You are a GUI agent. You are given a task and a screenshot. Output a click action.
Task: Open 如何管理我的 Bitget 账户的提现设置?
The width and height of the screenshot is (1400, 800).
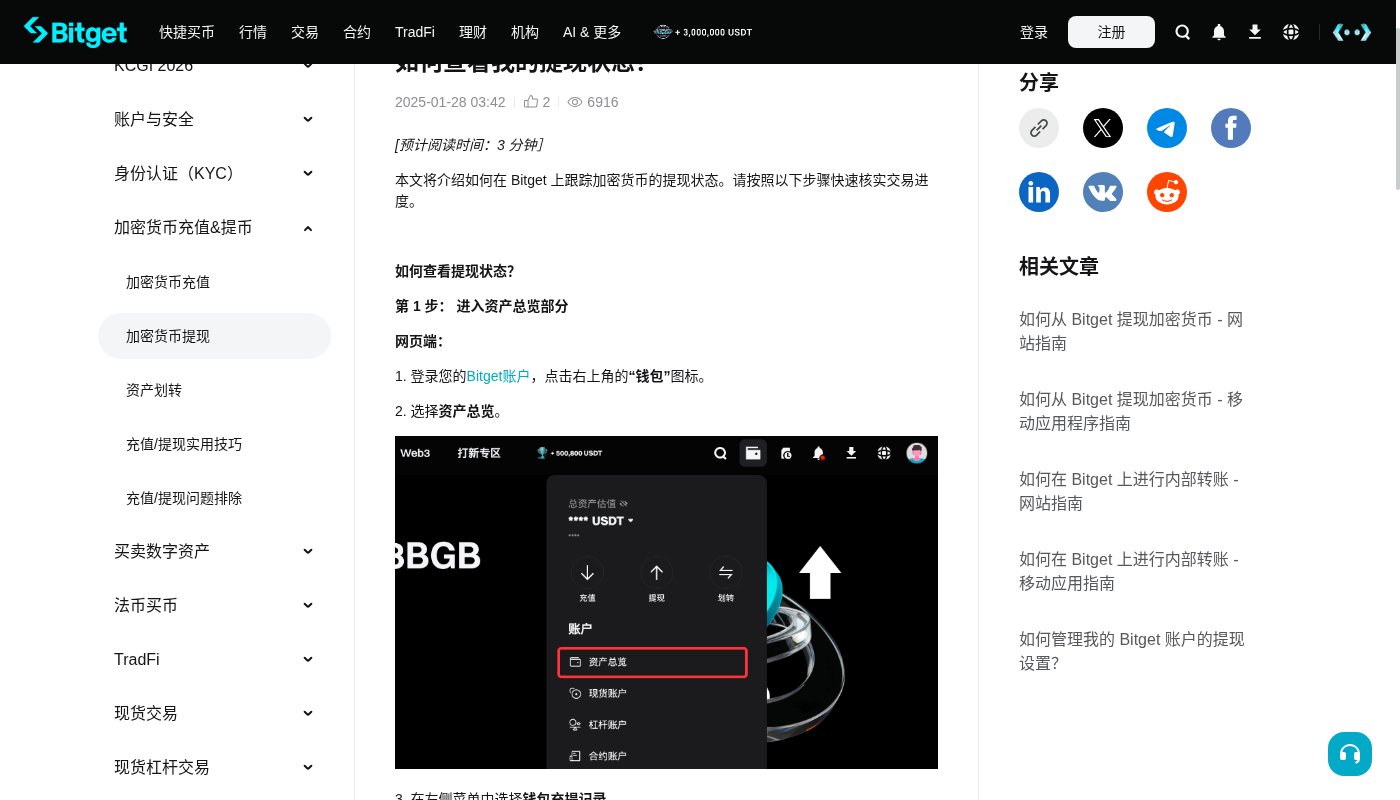(x=1132, y=651)
